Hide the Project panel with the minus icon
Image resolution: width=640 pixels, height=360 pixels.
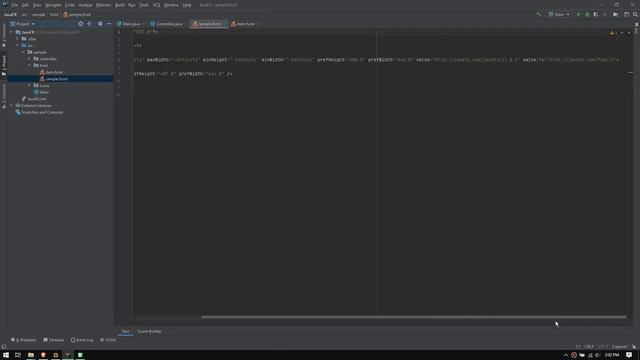[x=109, y=24]
